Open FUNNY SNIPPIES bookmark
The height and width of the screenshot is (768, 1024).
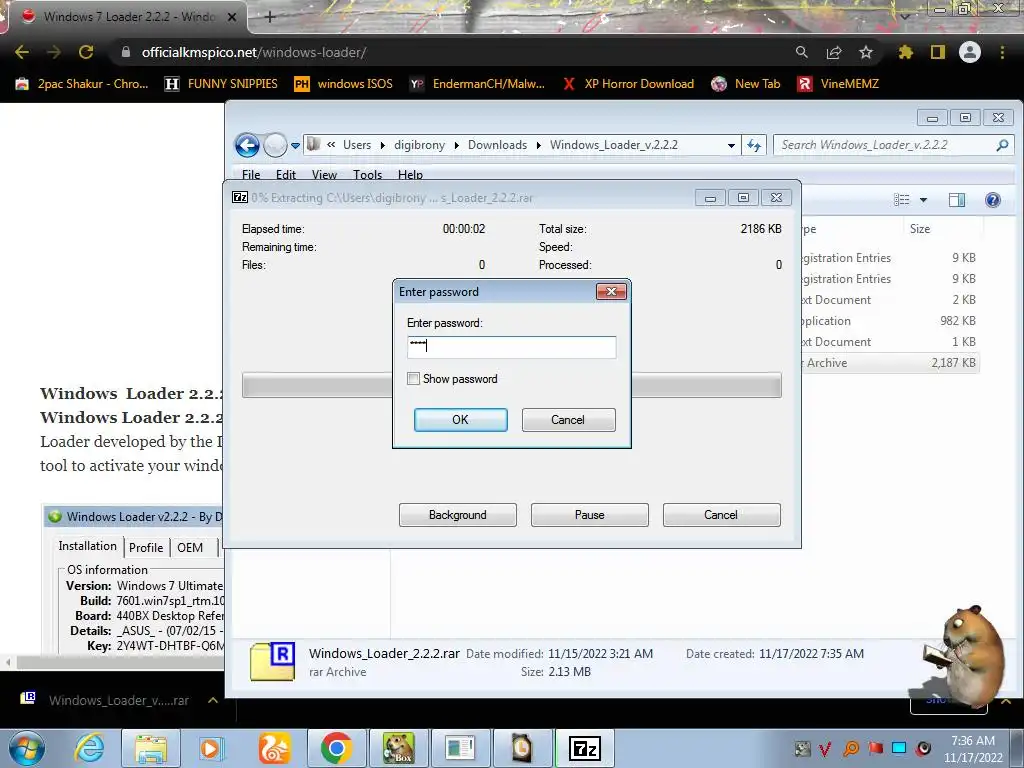tap(221, 84)
